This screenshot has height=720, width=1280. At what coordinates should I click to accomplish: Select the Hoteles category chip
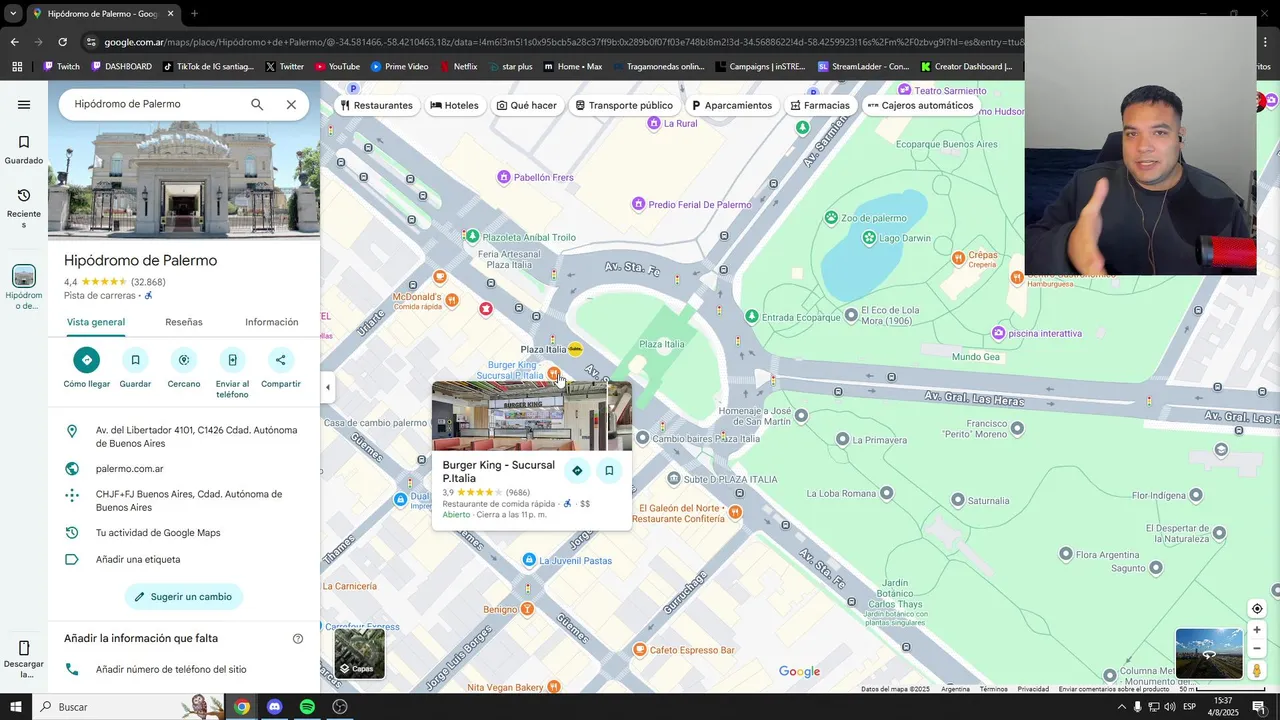(x=455, y=105)
